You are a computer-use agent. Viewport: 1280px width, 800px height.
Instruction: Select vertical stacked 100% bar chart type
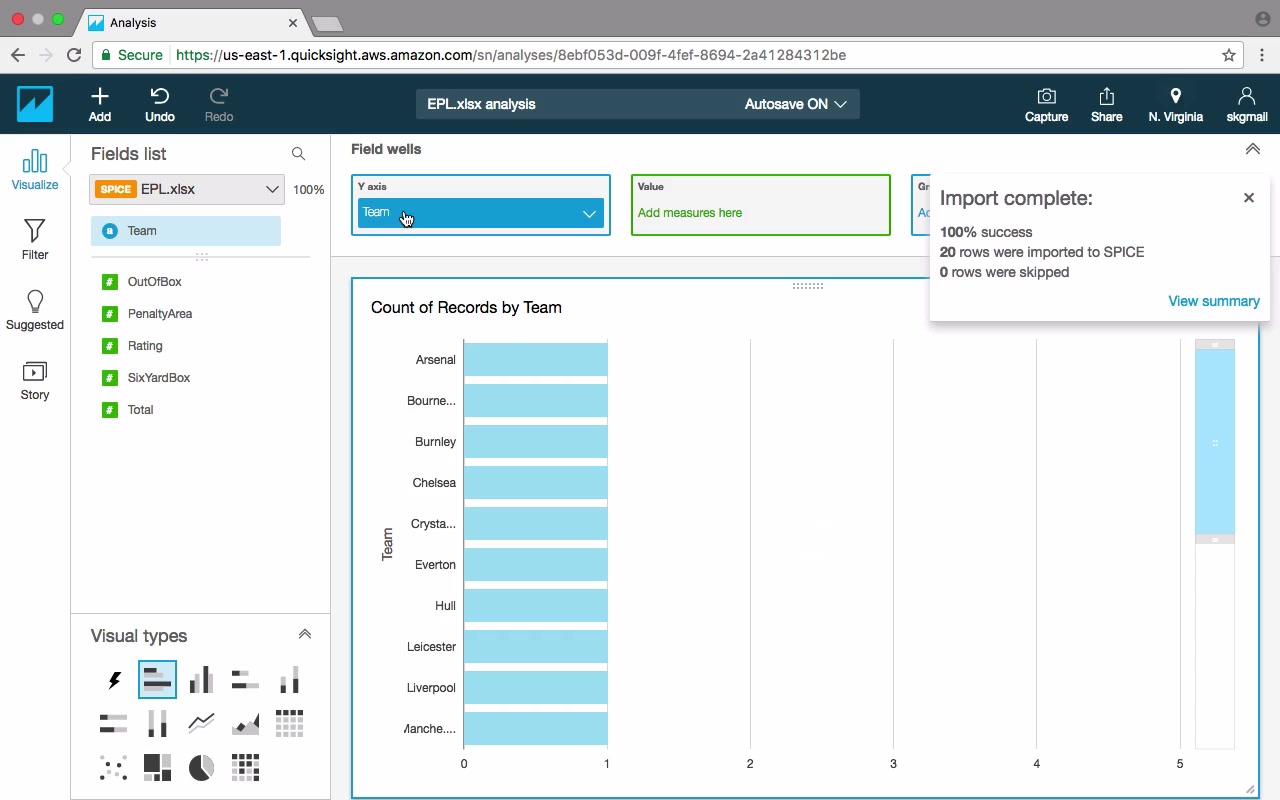(x=157, y=723)
